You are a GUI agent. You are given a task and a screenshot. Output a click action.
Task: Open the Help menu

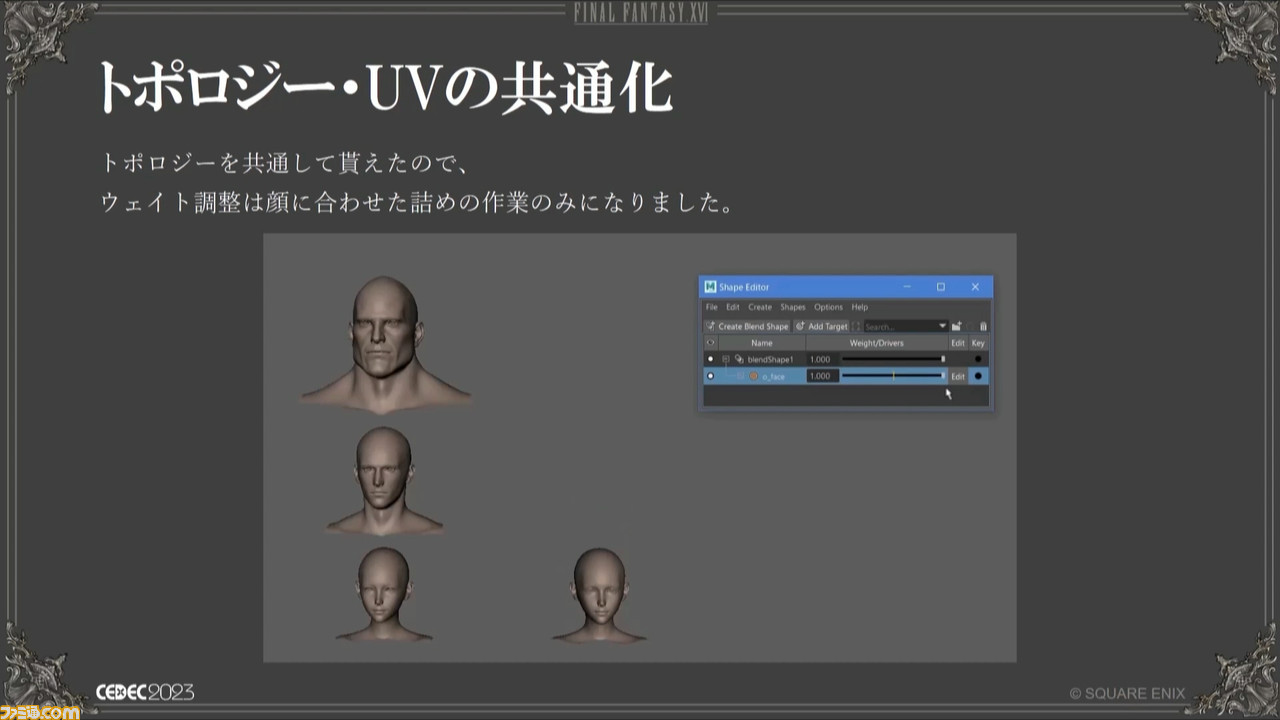860,307
